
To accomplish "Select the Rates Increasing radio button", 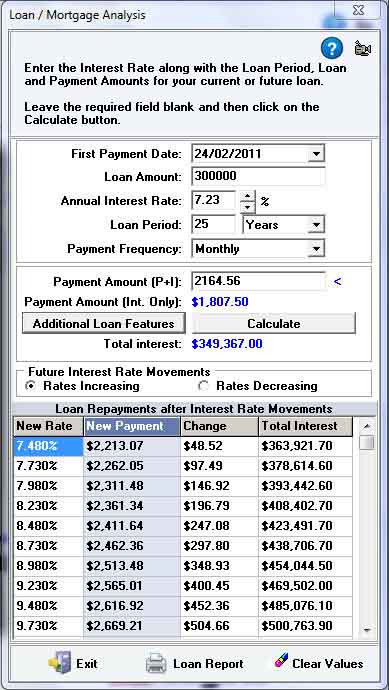I will point(31,386).
